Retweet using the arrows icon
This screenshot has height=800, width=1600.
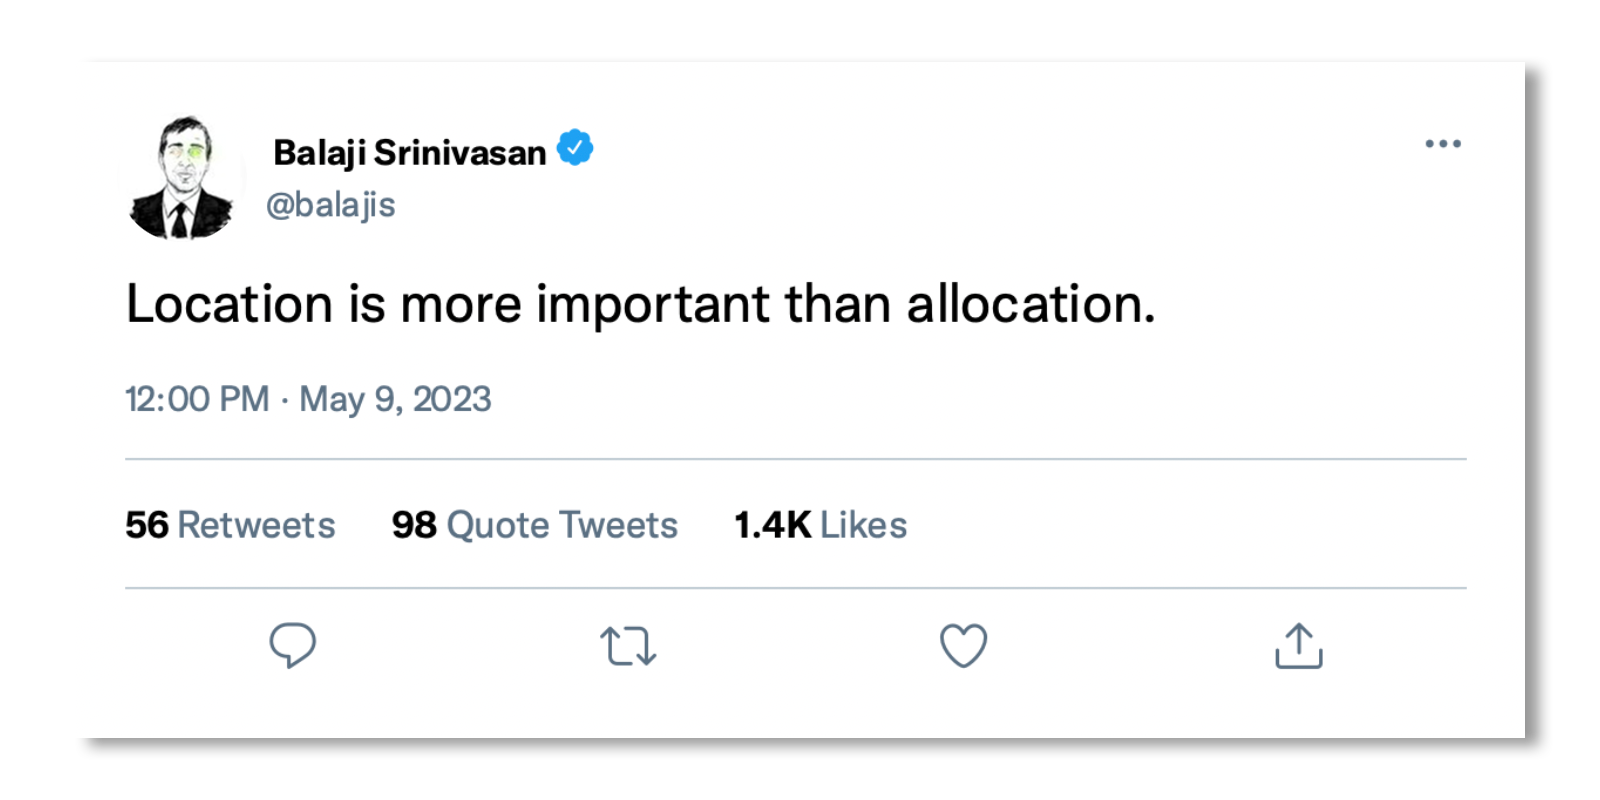(x=628, y=646)
